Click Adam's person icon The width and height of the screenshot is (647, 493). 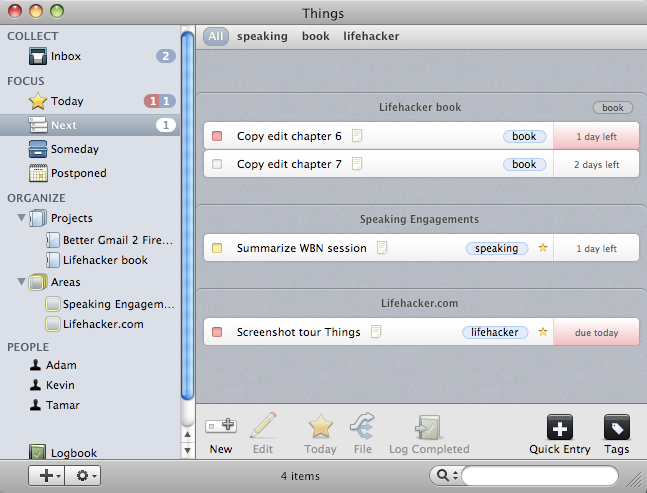pyautogui.click(x=35, y=365)
